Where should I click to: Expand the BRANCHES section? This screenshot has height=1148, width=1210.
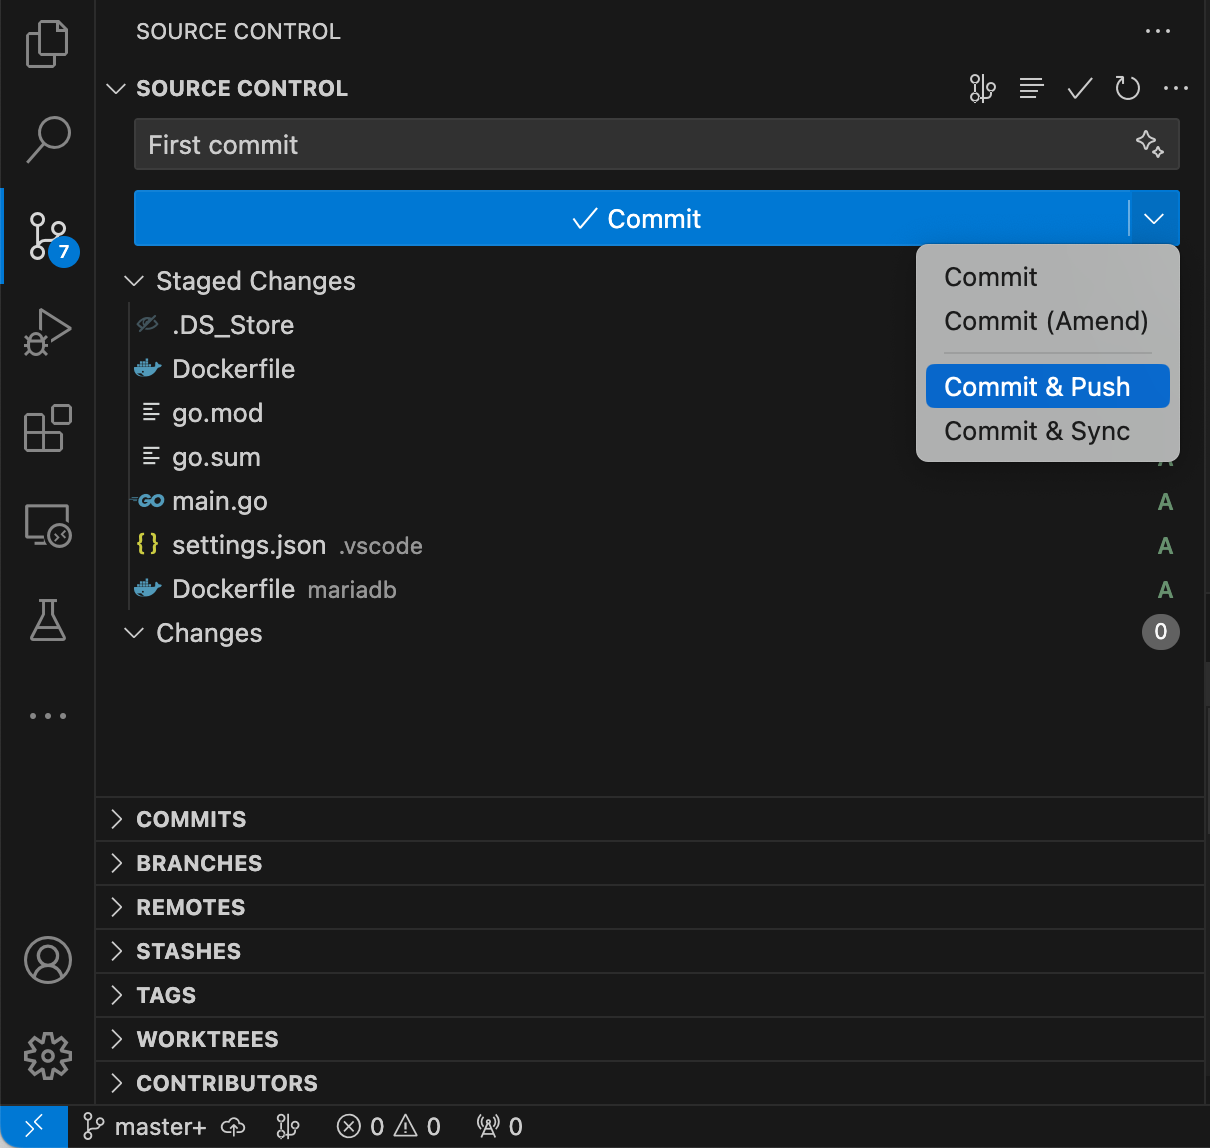(x=199, y=863)
